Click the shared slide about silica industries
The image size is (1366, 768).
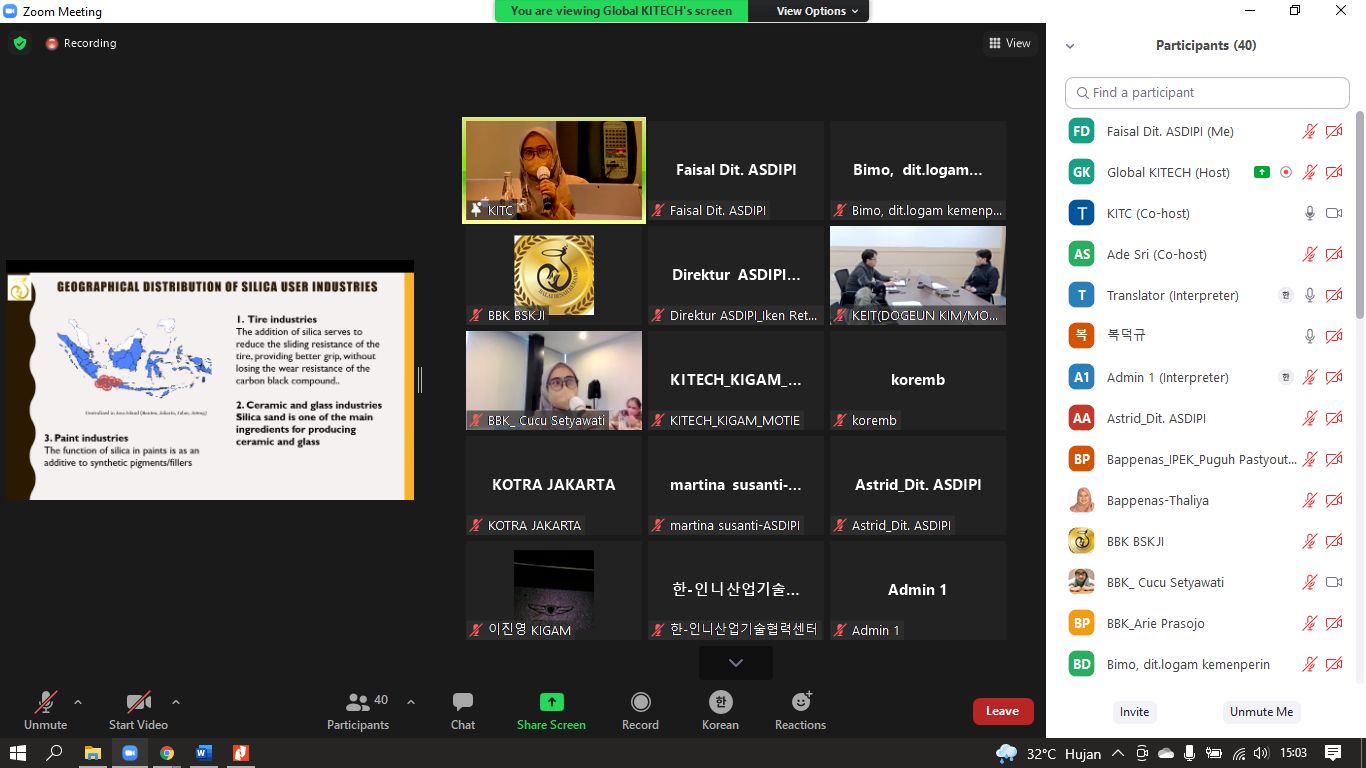click(210, 380)
